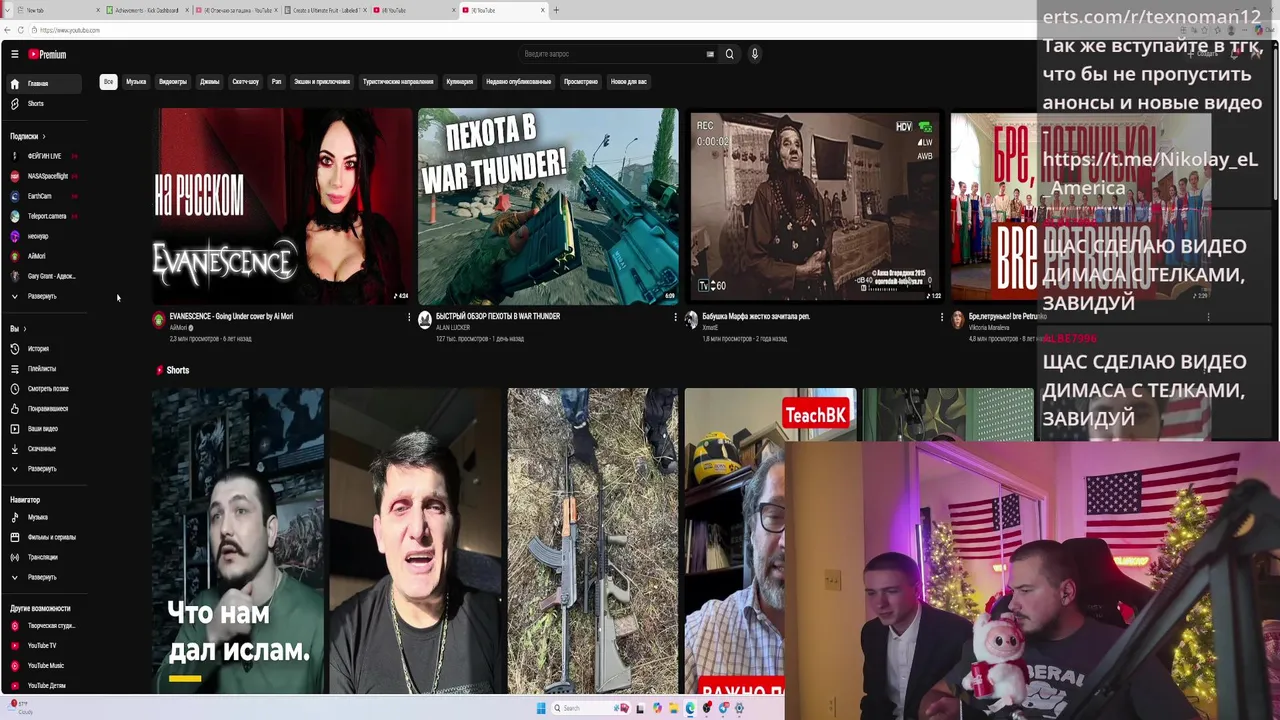Click the YouTube Premium logo

tap(47, 54)
